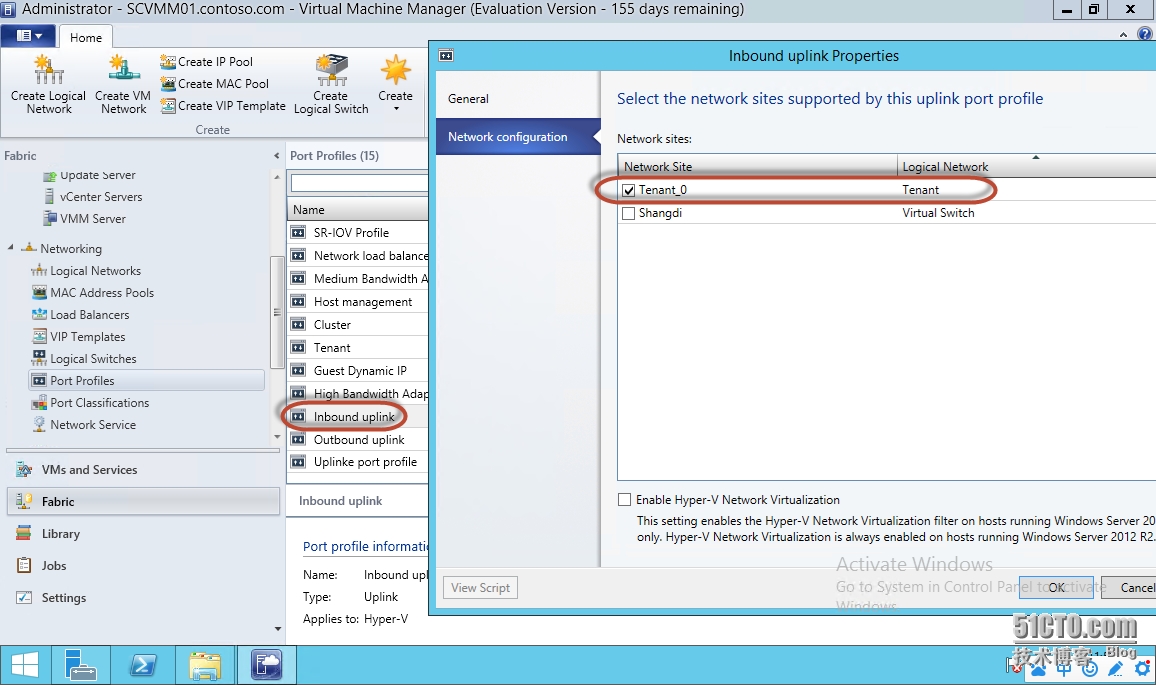Click the Create MAC Pool icon
Screen dimensions: 1156x685
[x=168, y=84]
